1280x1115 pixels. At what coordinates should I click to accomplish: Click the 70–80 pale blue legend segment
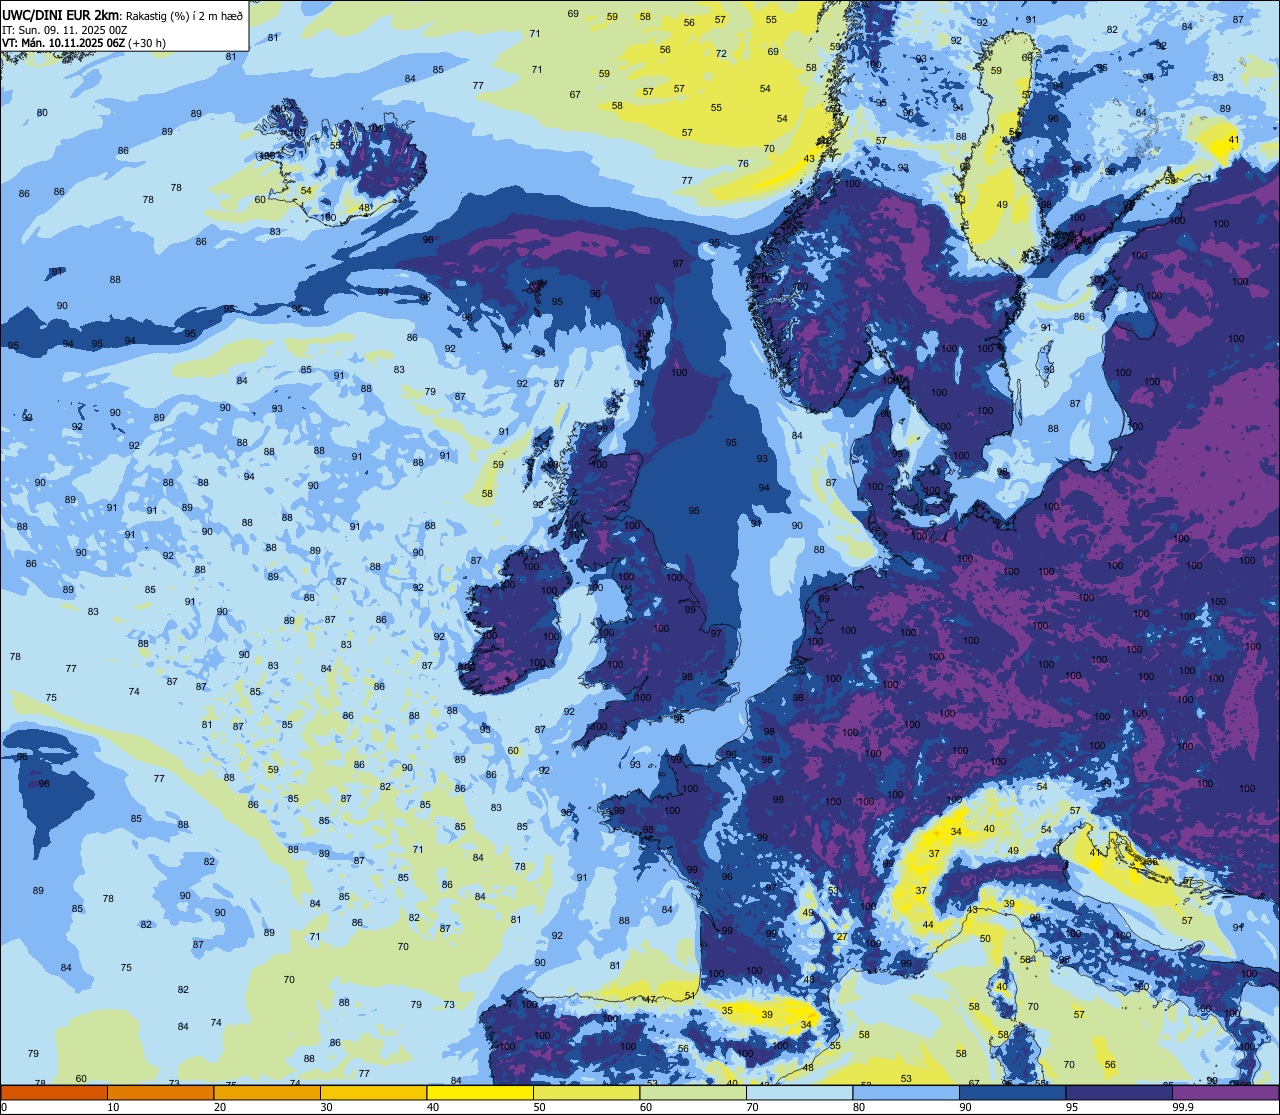799,1093
